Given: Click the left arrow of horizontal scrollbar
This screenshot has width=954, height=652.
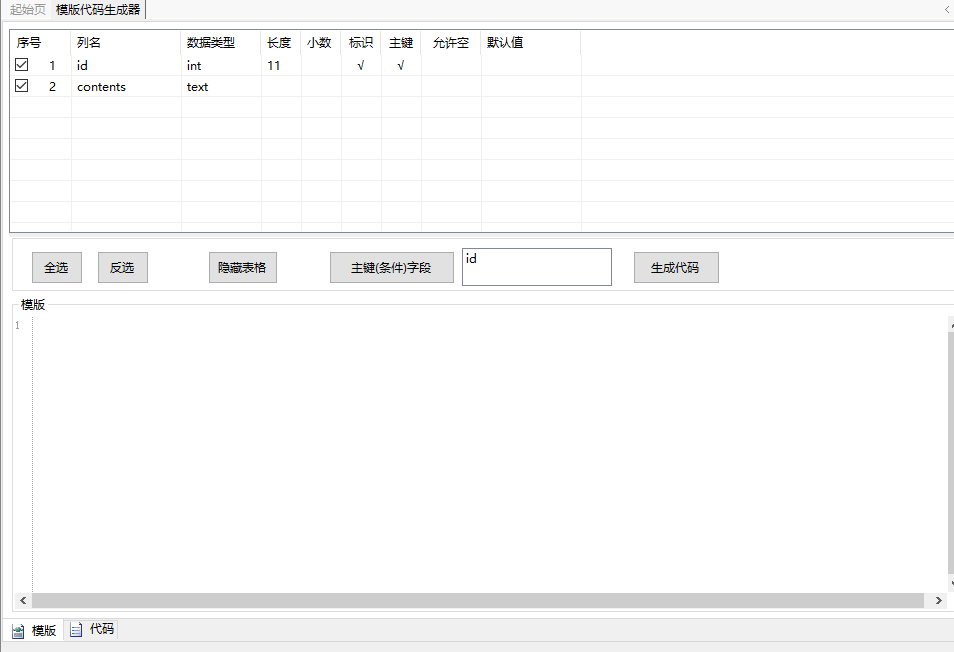Looking at the screenshot, I should click(23, 600).
